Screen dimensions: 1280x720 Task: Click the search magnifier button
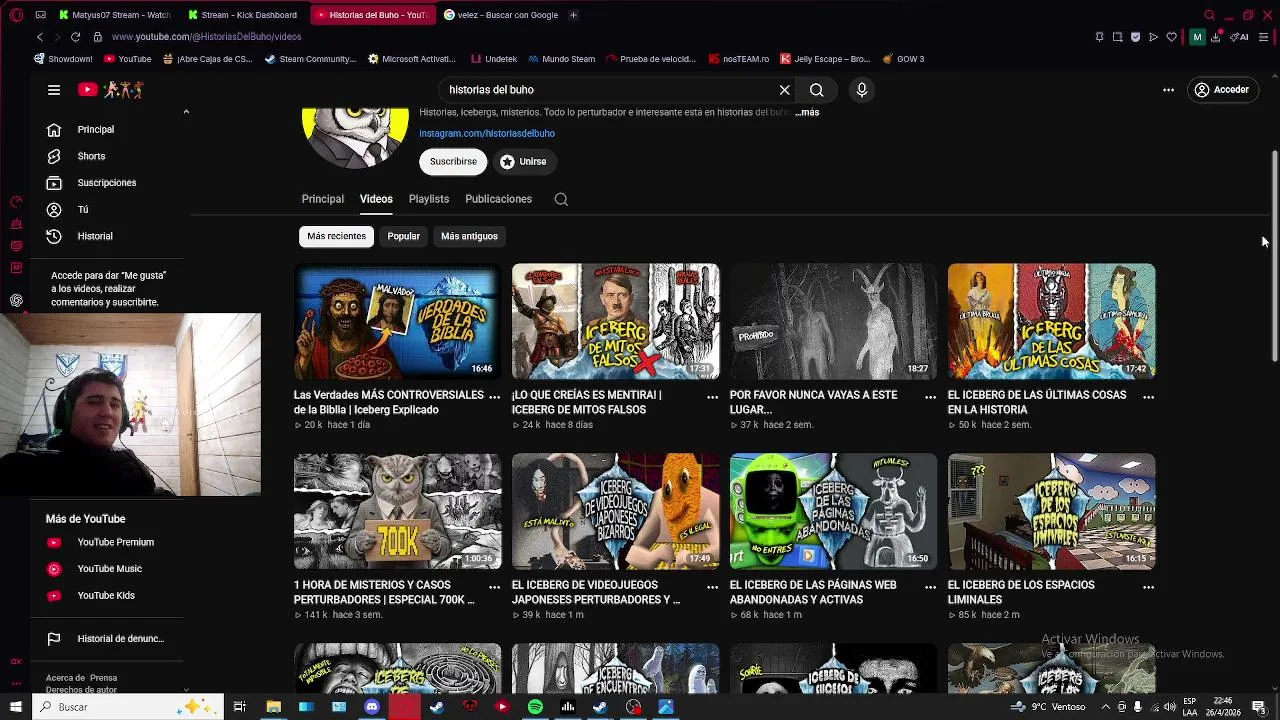pyautogui.click(x=817, y=90)
